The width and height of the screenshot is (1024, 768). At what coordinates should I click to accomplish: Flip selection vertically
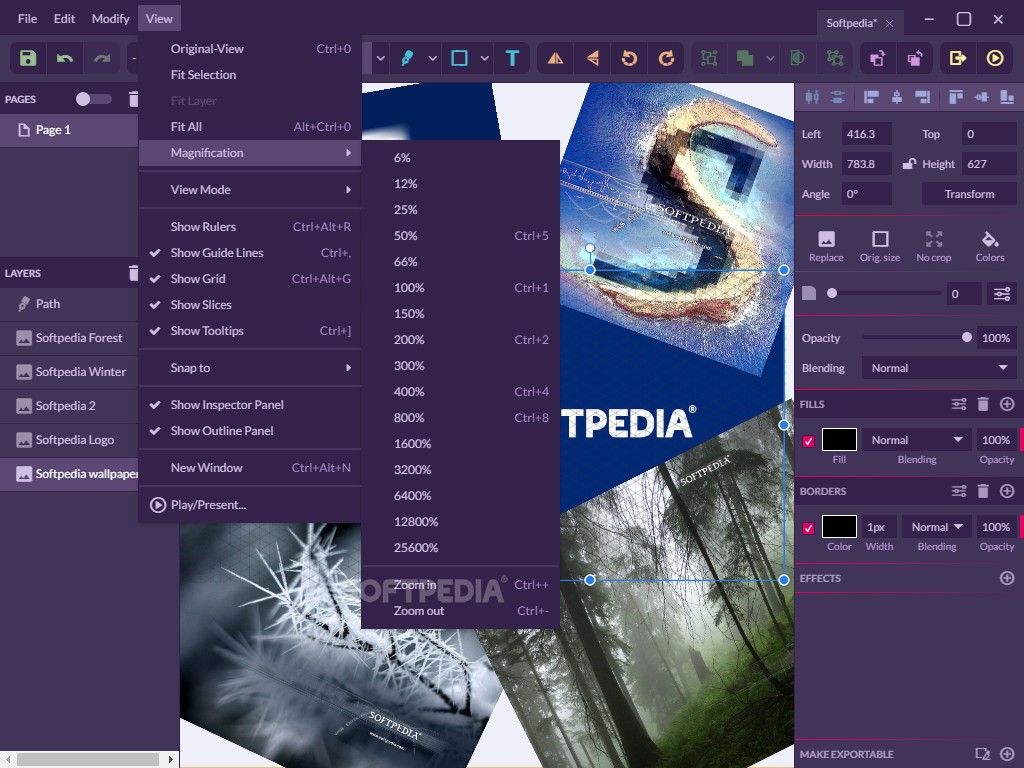(592, 58)
